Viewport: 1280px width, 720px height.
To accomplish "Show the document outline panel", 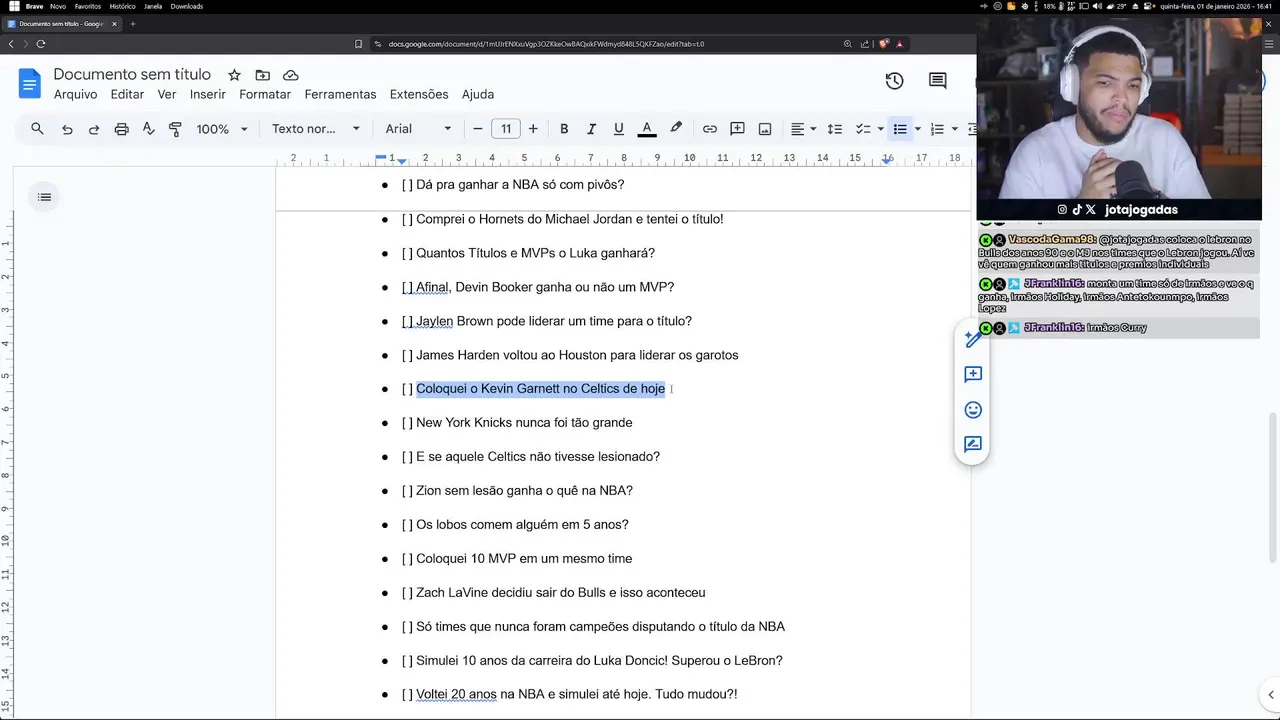I will click(x=44, y=197).
